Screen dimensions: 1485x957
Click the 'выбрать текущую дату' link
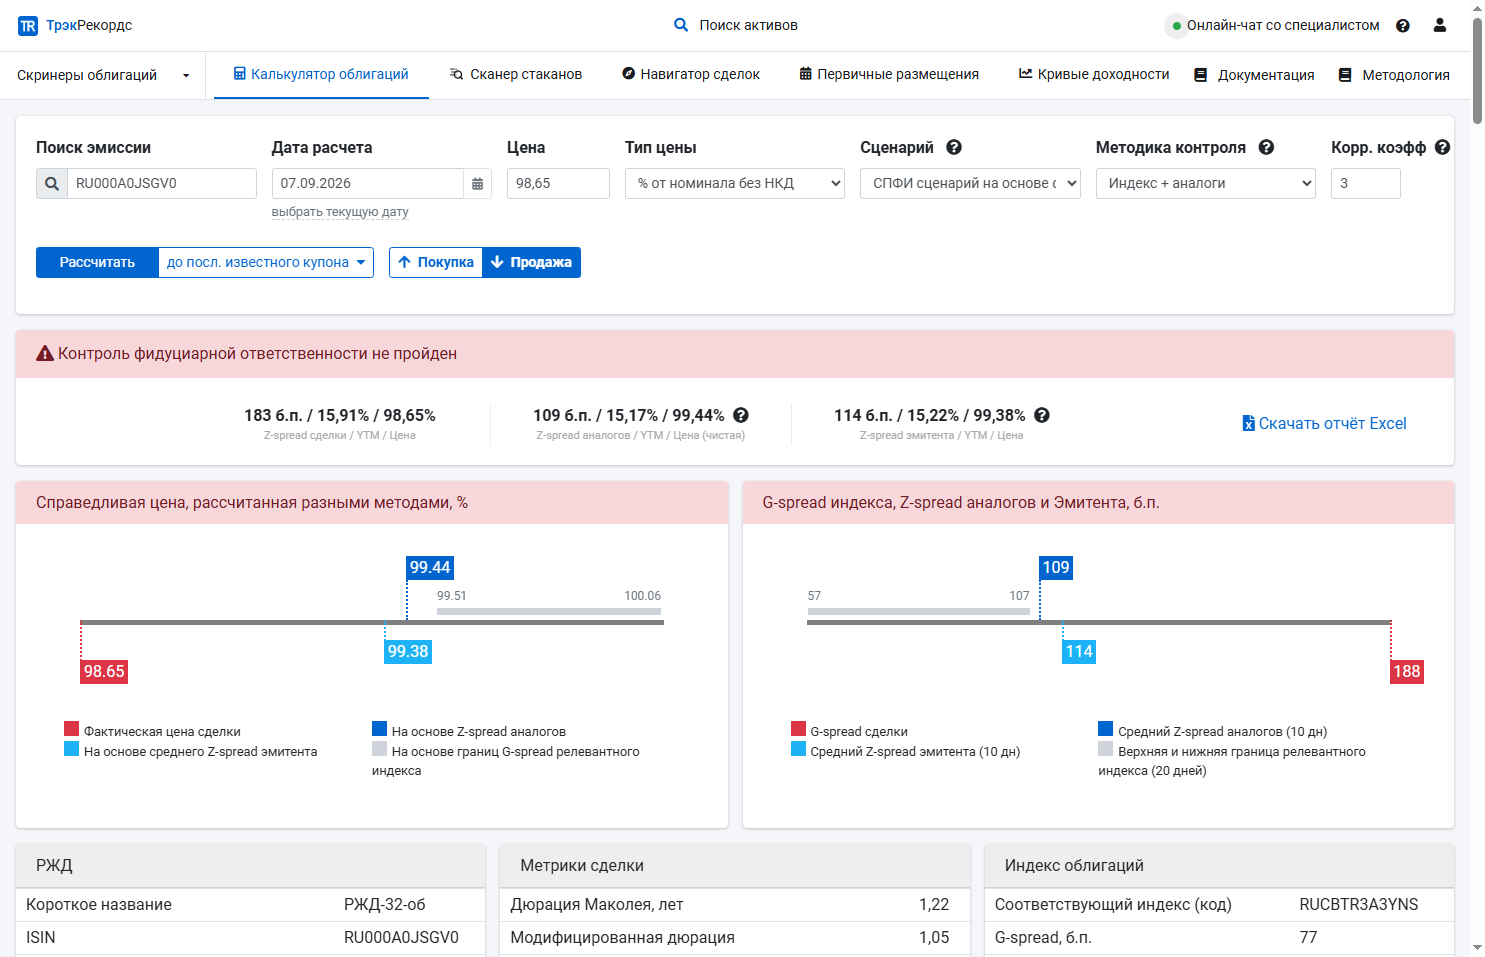[x=340, y=212]
